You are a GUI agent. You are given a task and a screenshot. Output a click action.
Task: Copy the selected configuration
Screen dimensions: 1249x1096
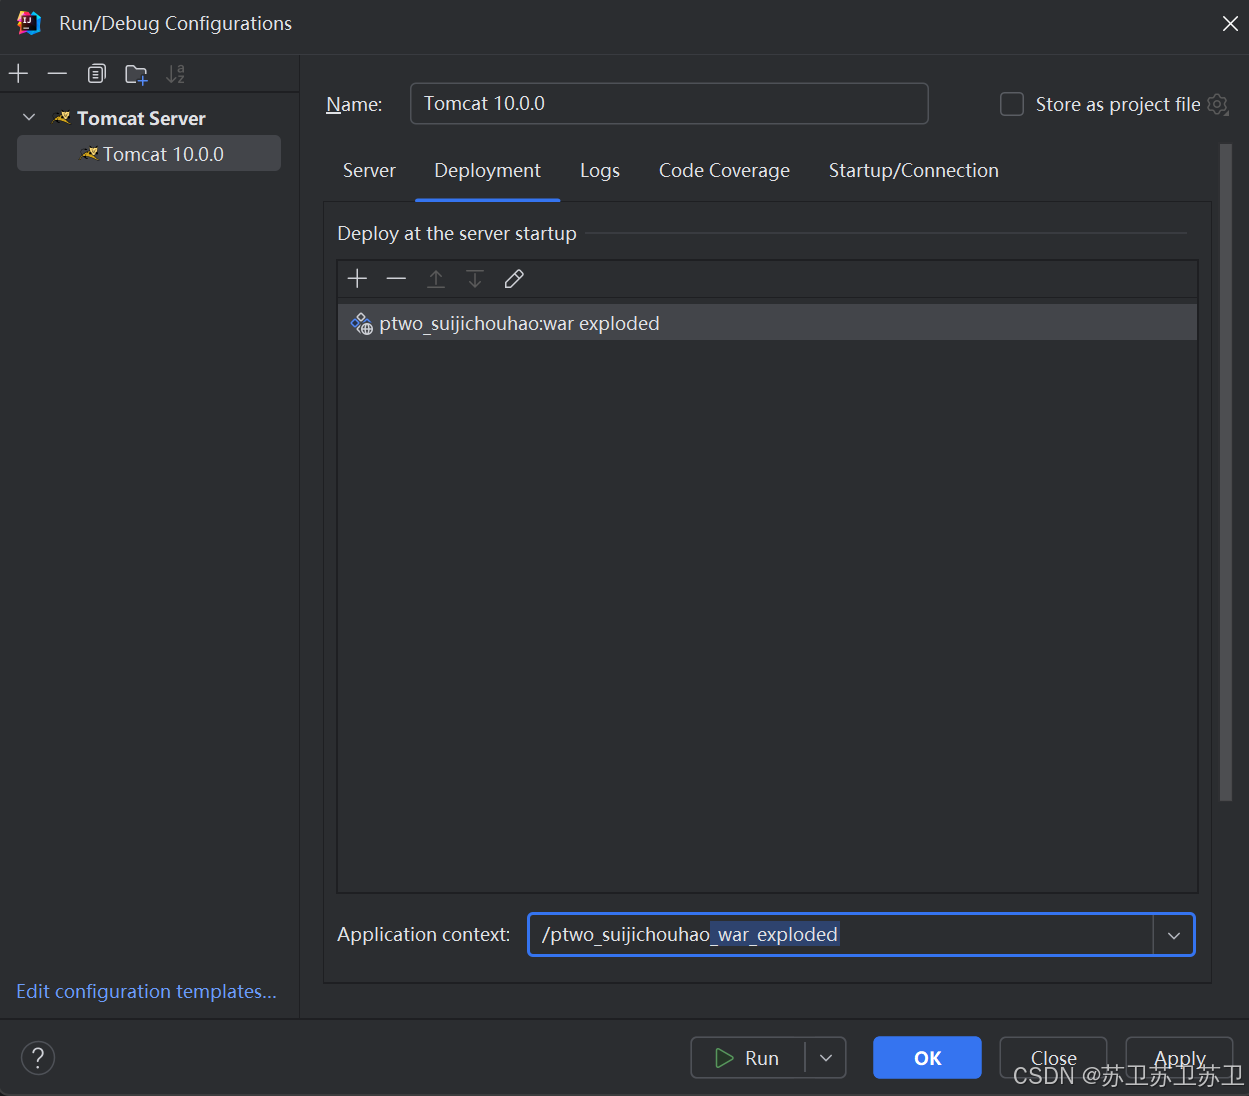coord(97,74)
